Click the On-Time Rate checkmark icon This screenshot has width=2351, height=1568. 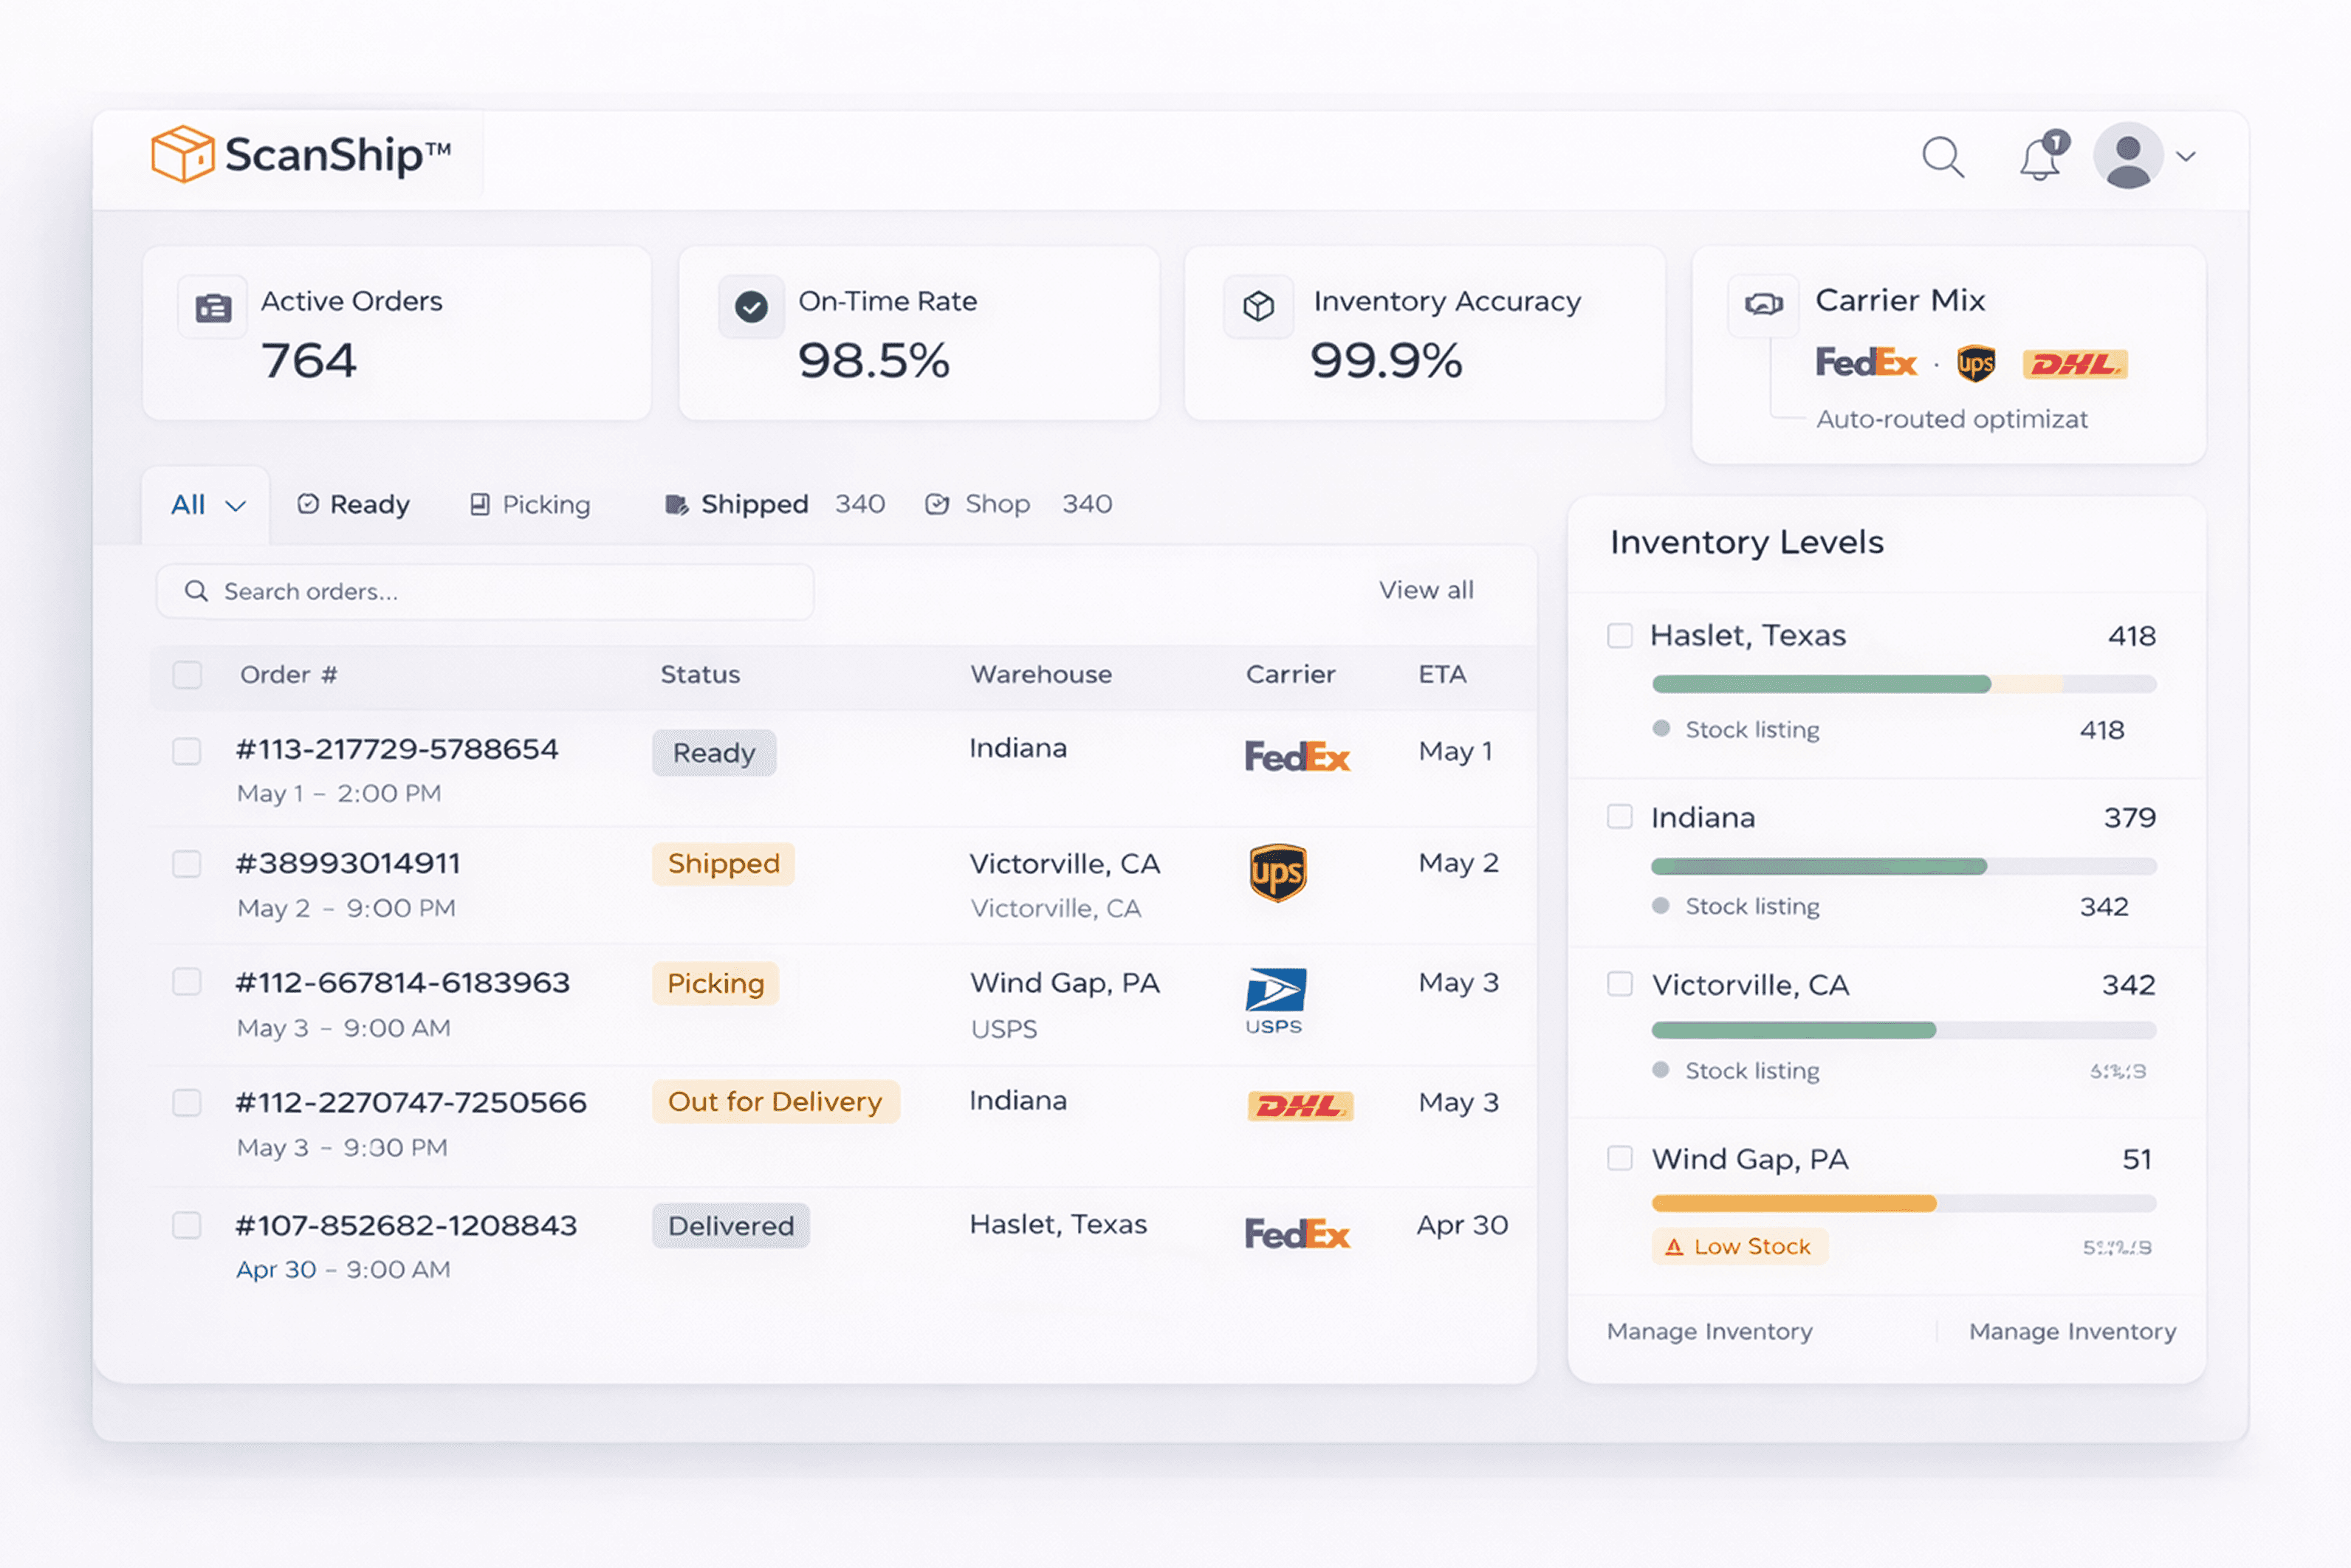[751, 306]
